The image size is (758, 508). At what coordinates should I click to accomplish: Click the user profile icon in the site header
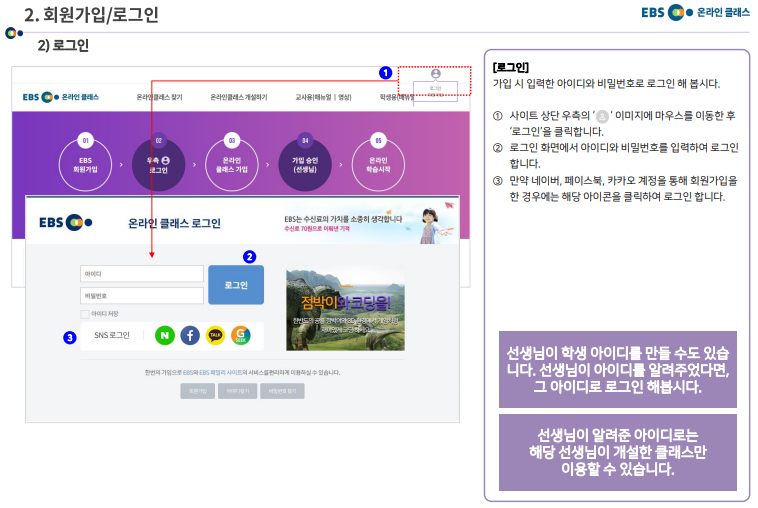tap(436, 73)
